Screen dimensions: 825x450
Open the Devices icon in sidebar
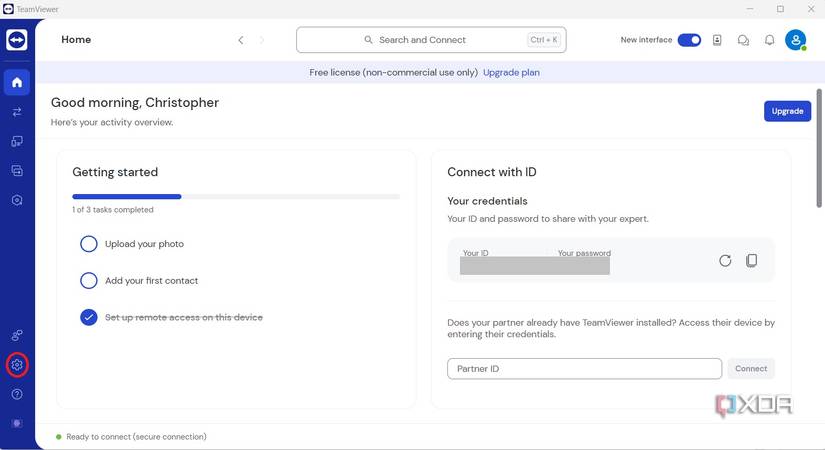[x=17, y=141]
